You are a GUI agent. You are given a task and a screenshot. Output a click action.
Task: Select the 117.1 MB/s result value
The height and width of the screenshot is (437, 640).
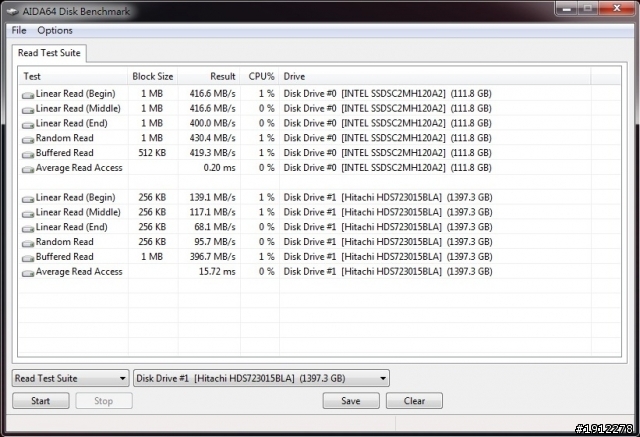(212, 212)
